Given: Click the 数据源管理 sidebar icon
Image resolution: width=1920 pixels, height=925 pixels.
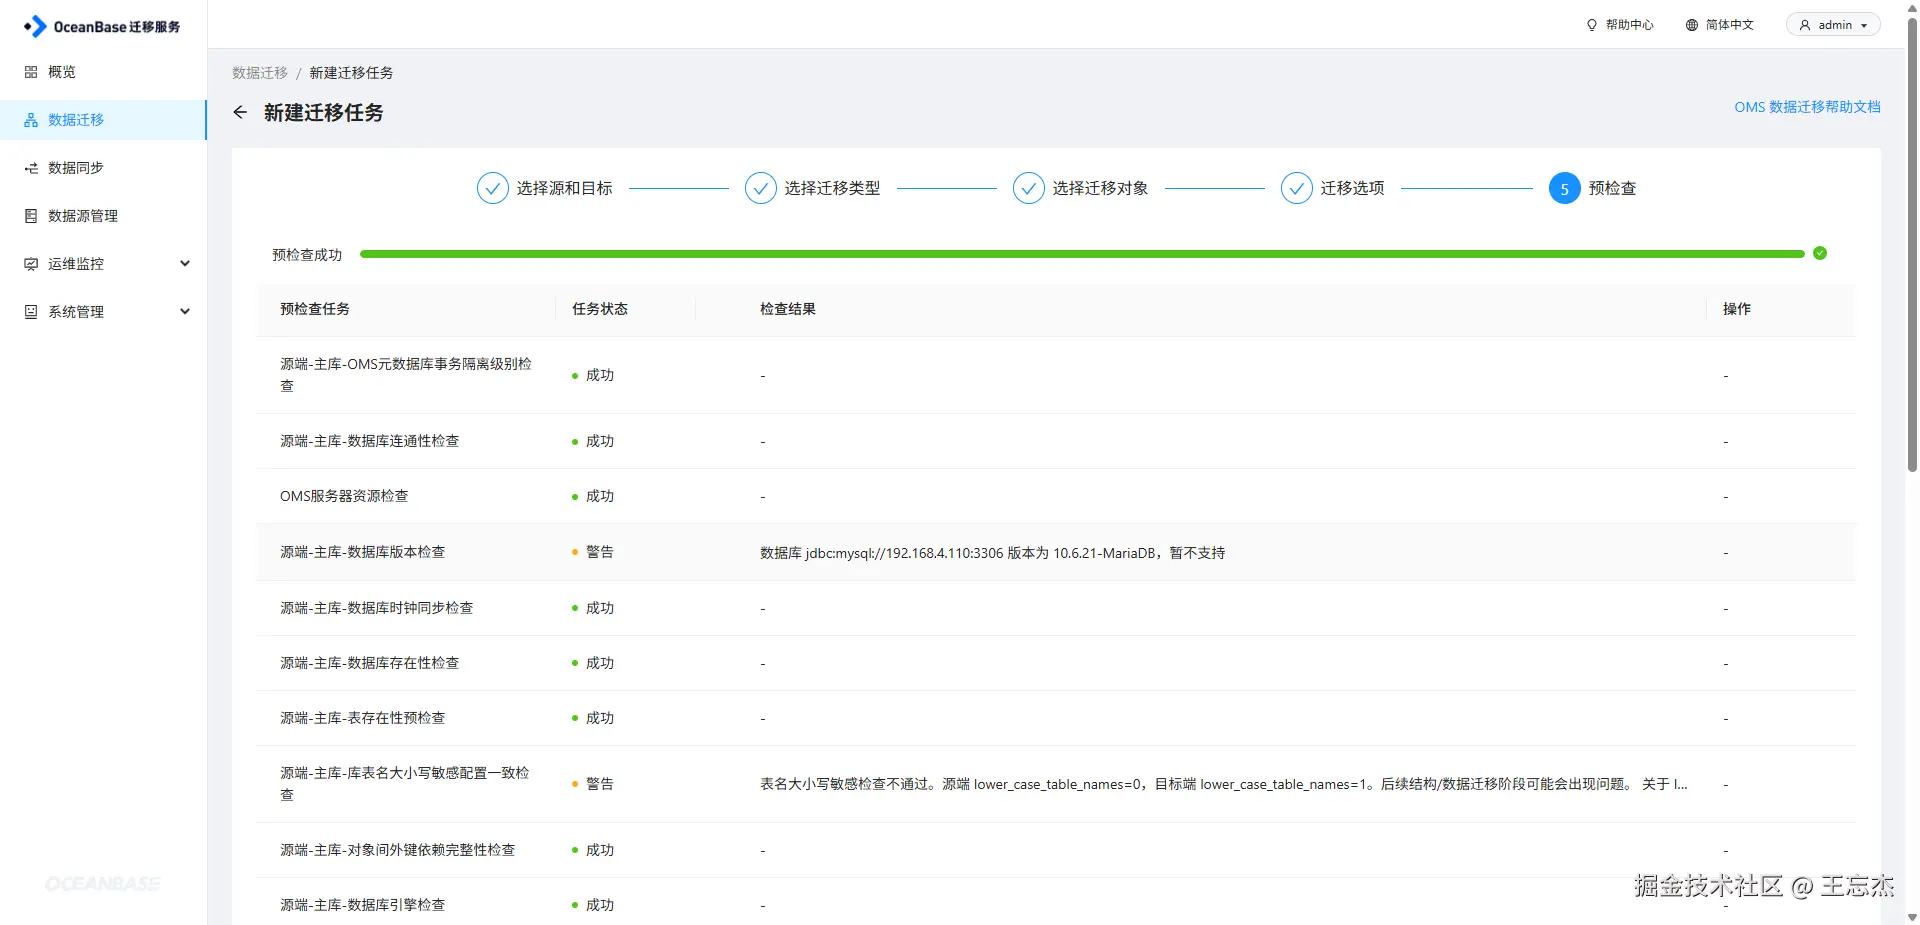Looking at the screenshot, I should [31, 216].
